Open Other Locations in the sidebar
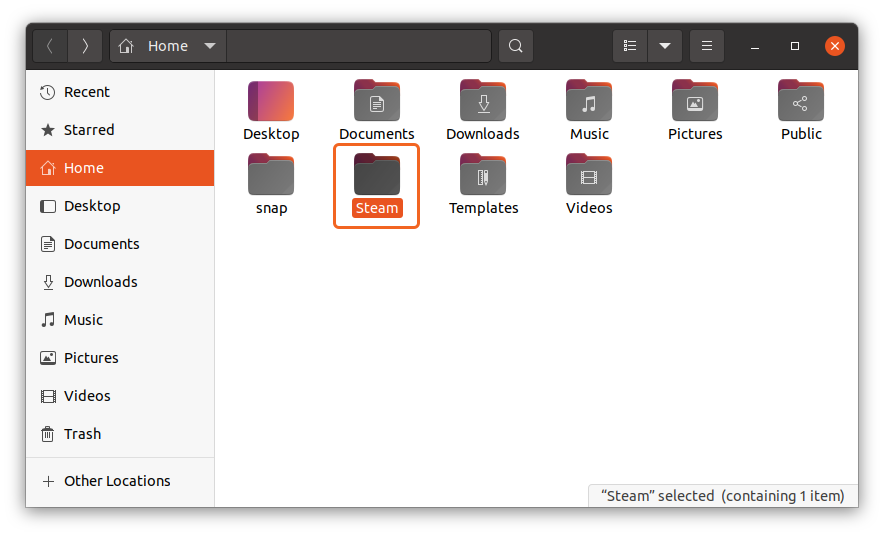 click(120, 481)
